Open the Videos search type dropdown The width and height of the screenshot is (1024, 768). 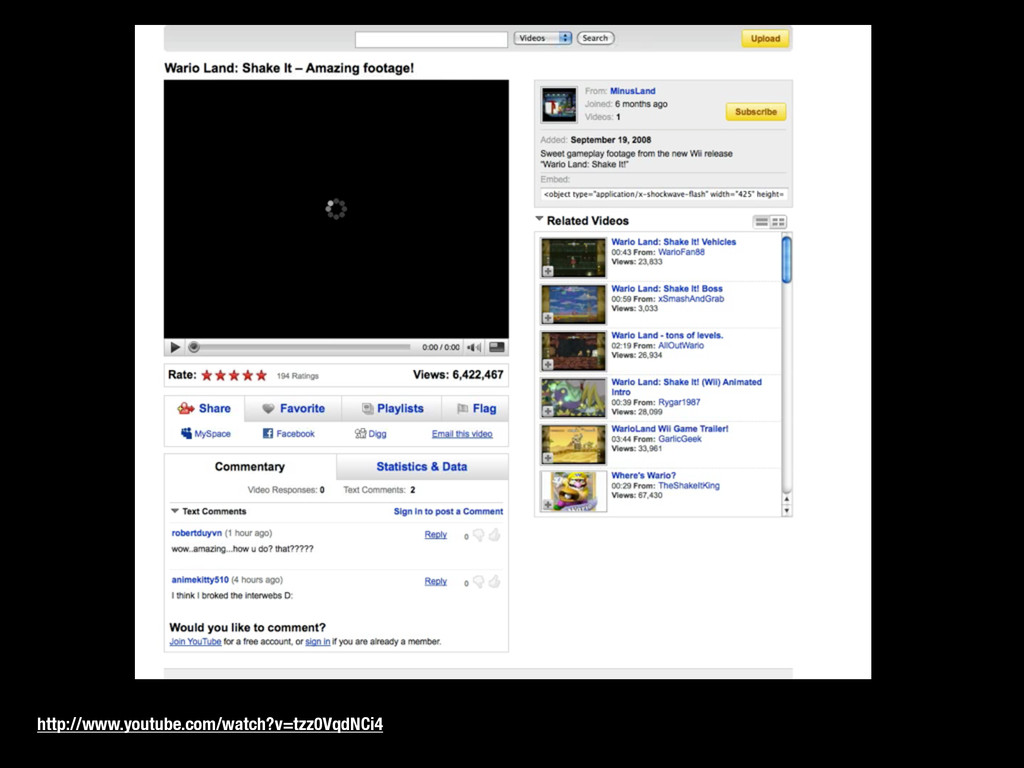coord(543,38)
